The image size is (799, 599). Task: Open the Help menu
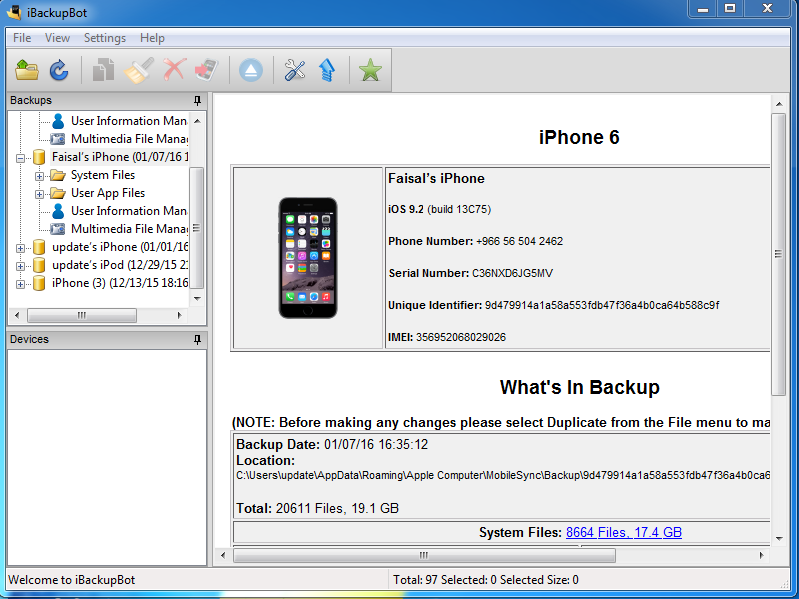(x=152, y=38)
